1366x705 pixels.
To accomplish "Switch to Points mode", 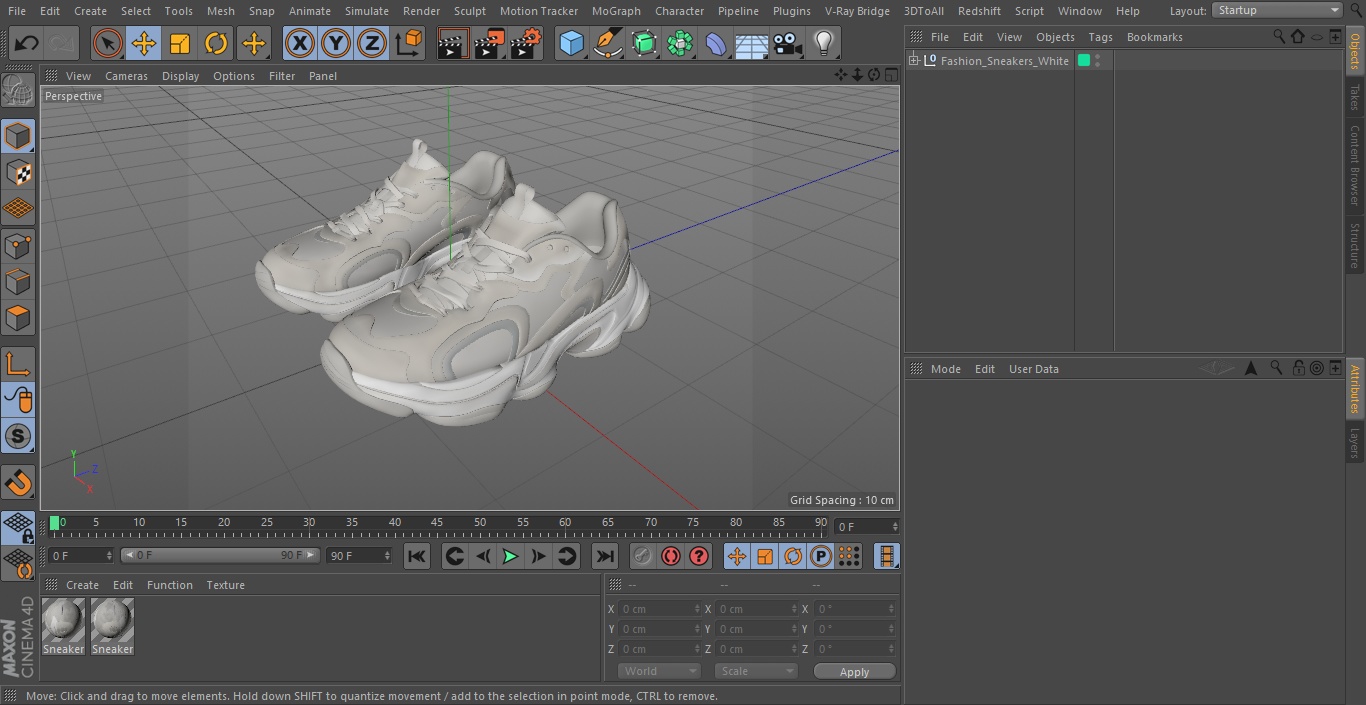I will tap(18, 245).
